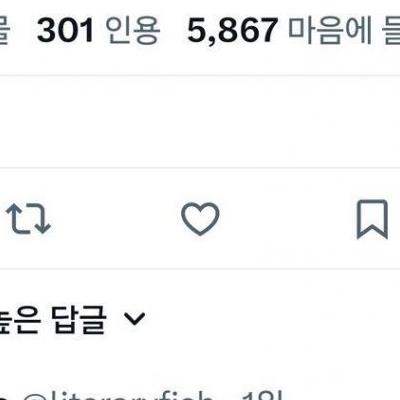Tap the retweet icon in the action row
400x400 pixels.
28,218
